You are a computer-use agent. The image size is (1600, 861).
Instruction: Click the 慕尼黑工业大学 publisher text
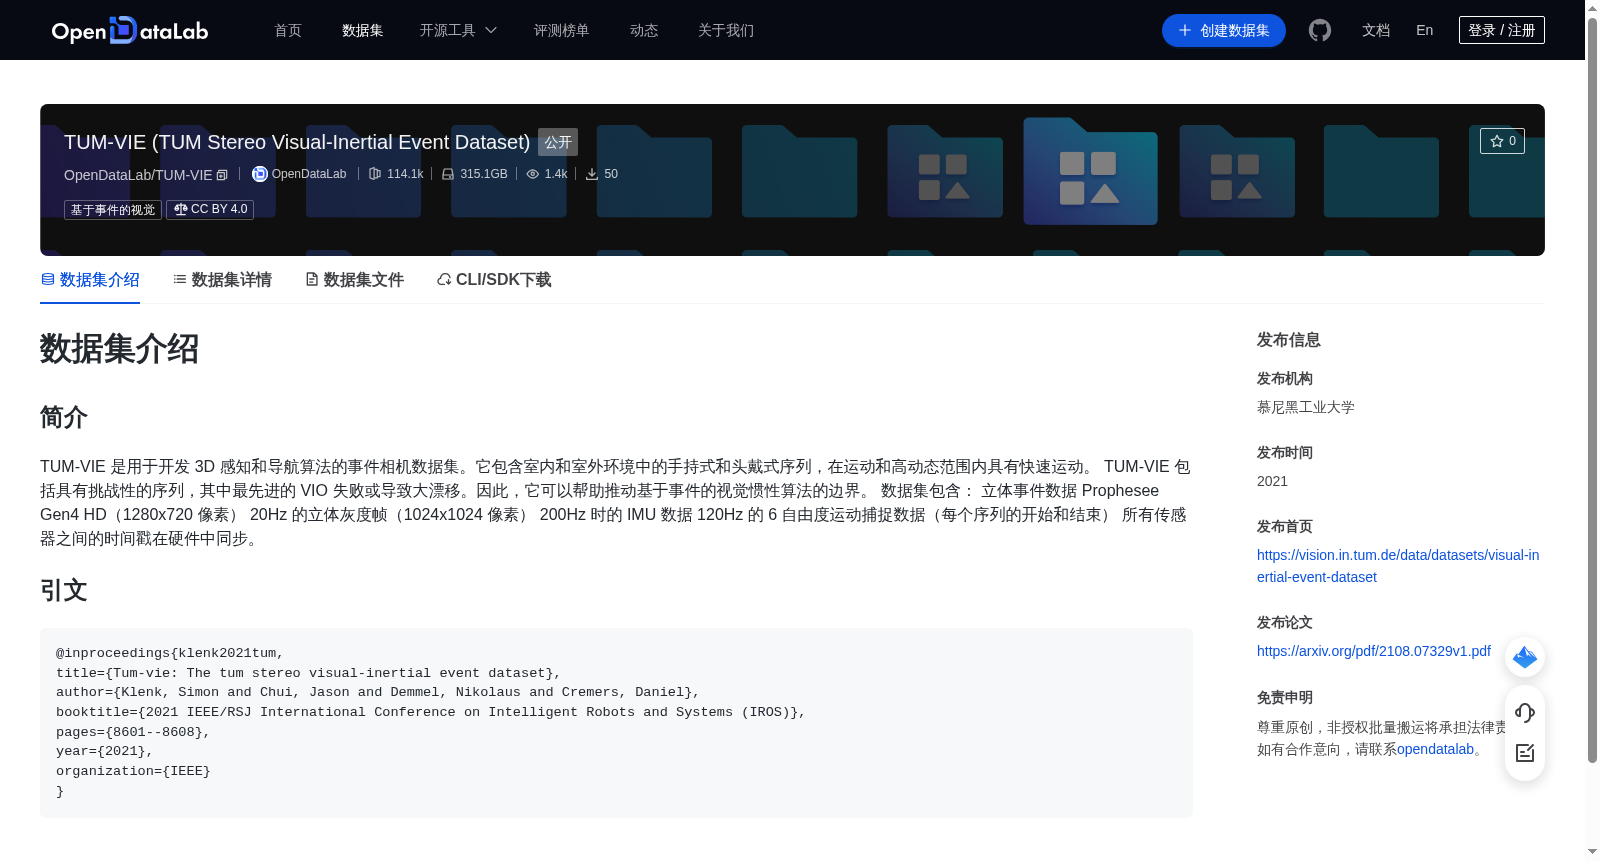coord(1306,407)
